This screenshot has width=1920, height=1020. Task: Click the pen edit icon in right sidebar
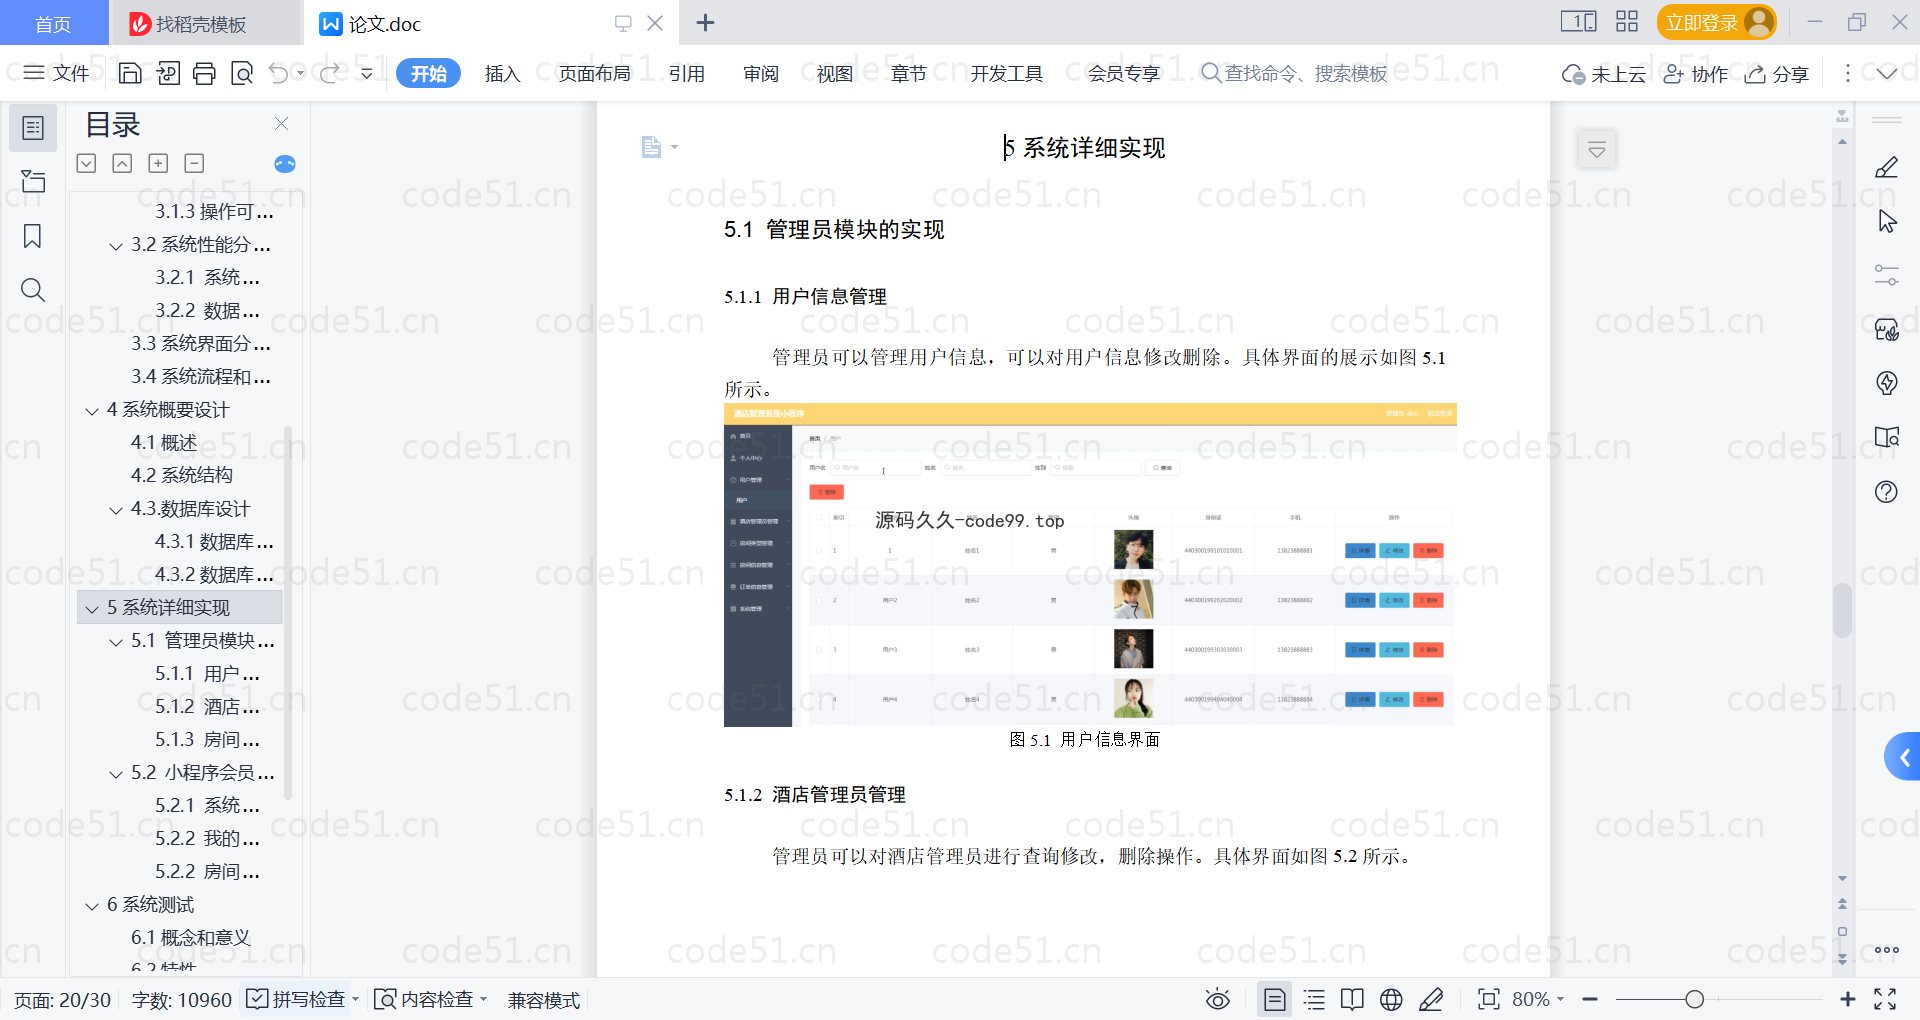click(x=1886, y=167)
